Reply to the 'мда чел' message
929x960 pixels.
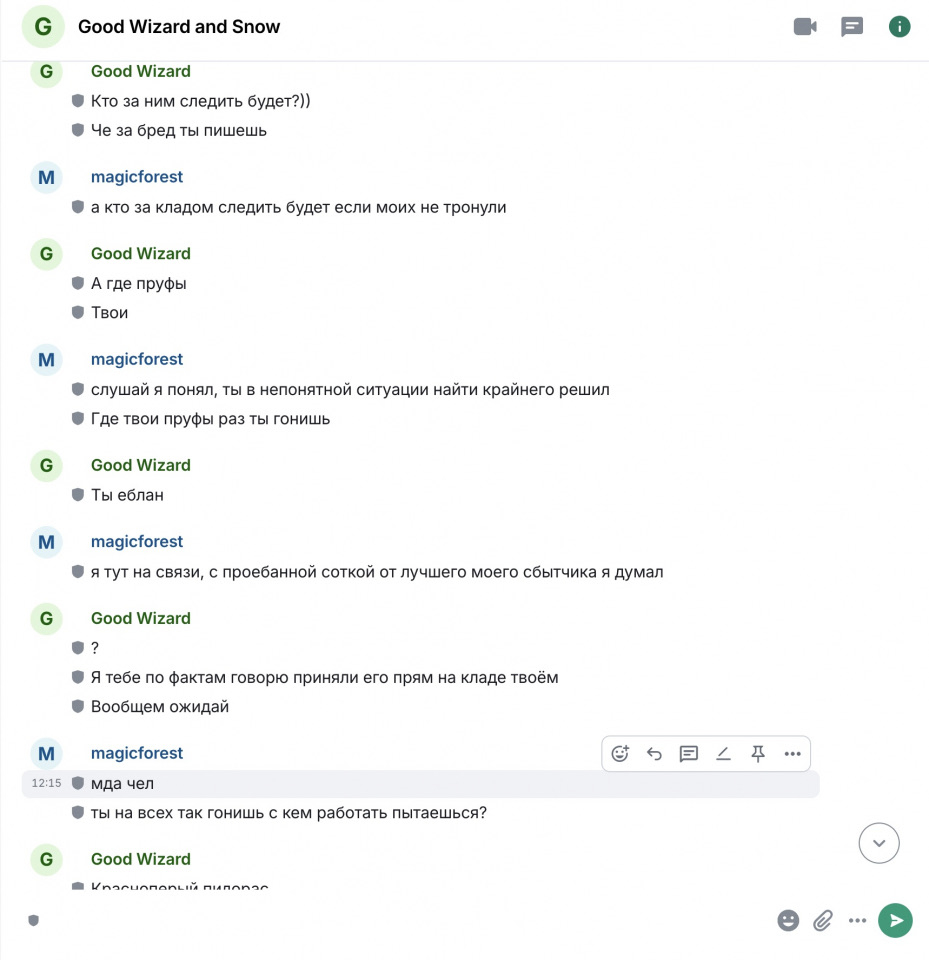(654, 753)
